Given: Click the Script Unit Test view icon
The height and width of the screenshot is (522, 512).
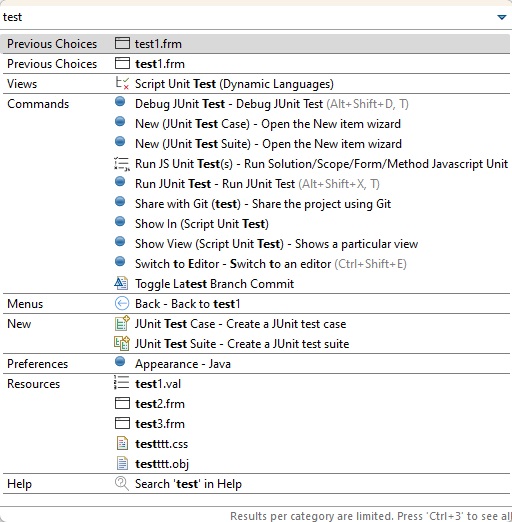Looking at the screenshot, I should [122, 83].
